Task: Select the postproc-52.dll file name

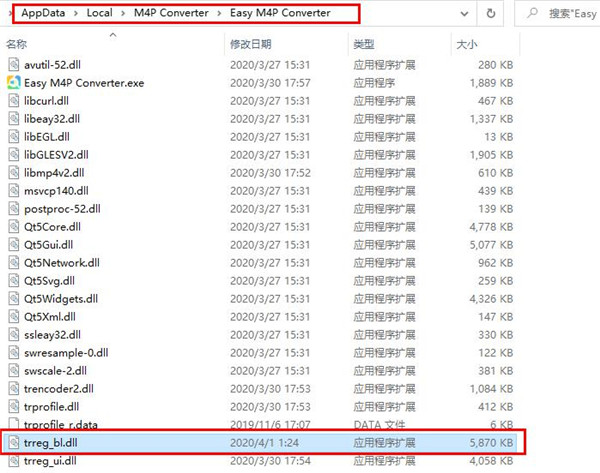Action: (62, 209)
